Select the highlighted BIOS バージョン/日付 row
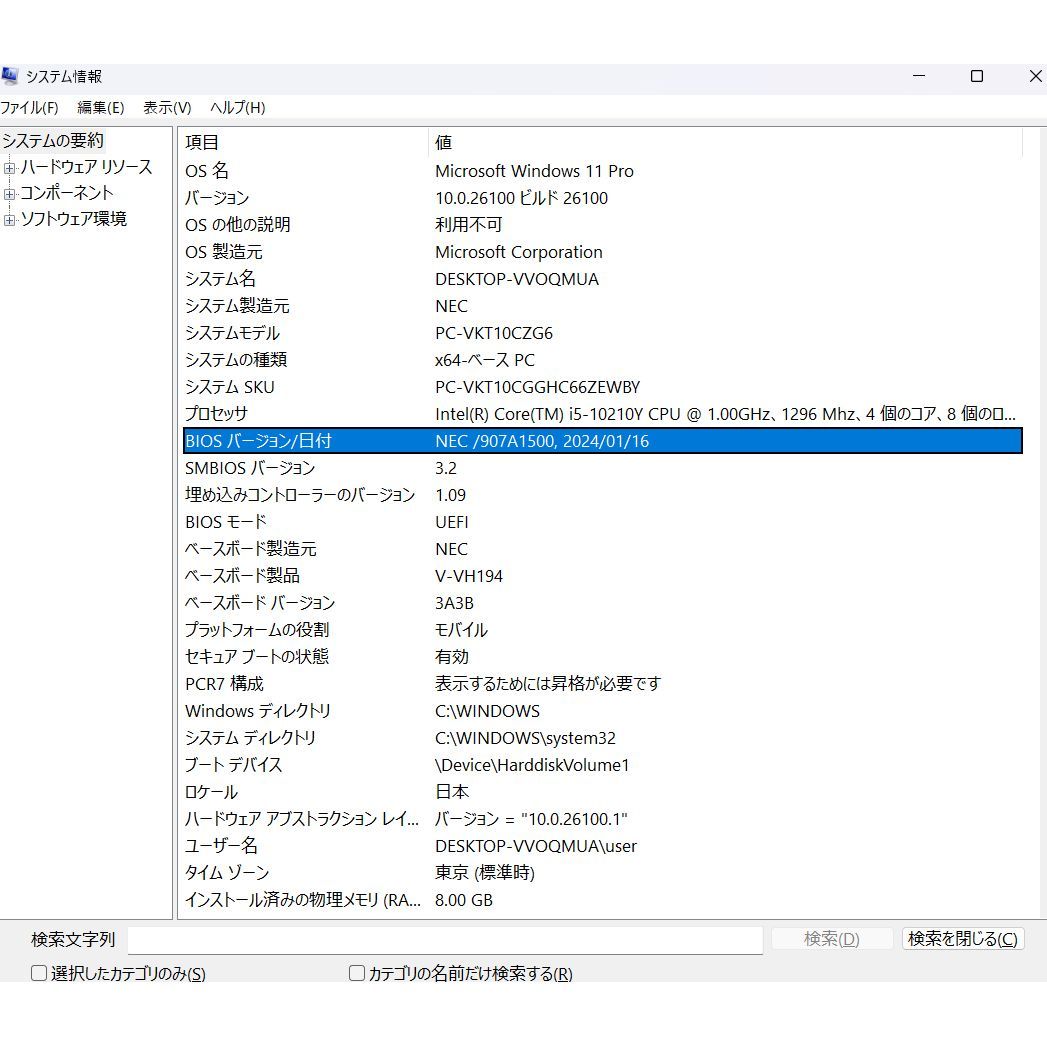 tap(602, 441)
